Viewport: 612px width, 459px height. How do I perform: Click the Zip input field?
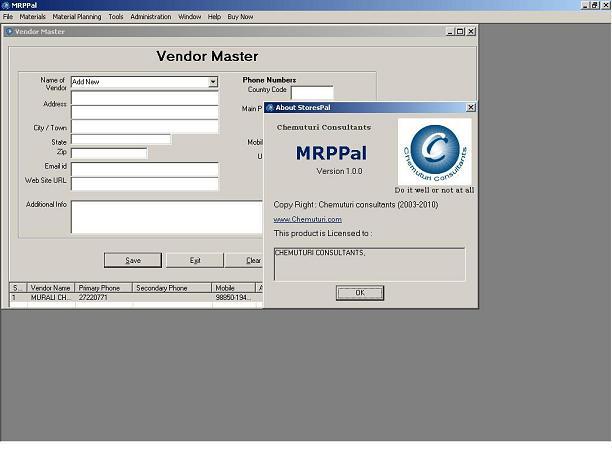[x=109, y=153]
